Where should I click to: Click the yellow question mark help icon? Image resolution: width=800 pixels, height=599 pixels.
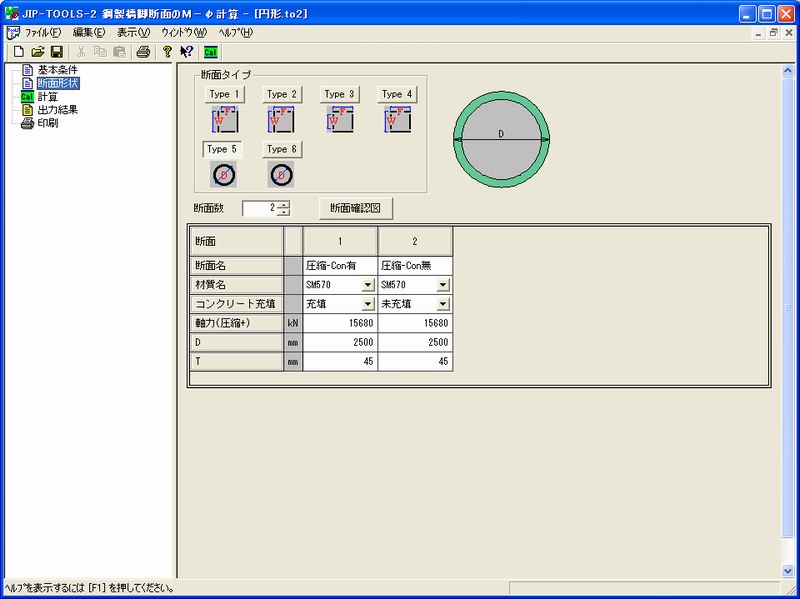(168, 51)
